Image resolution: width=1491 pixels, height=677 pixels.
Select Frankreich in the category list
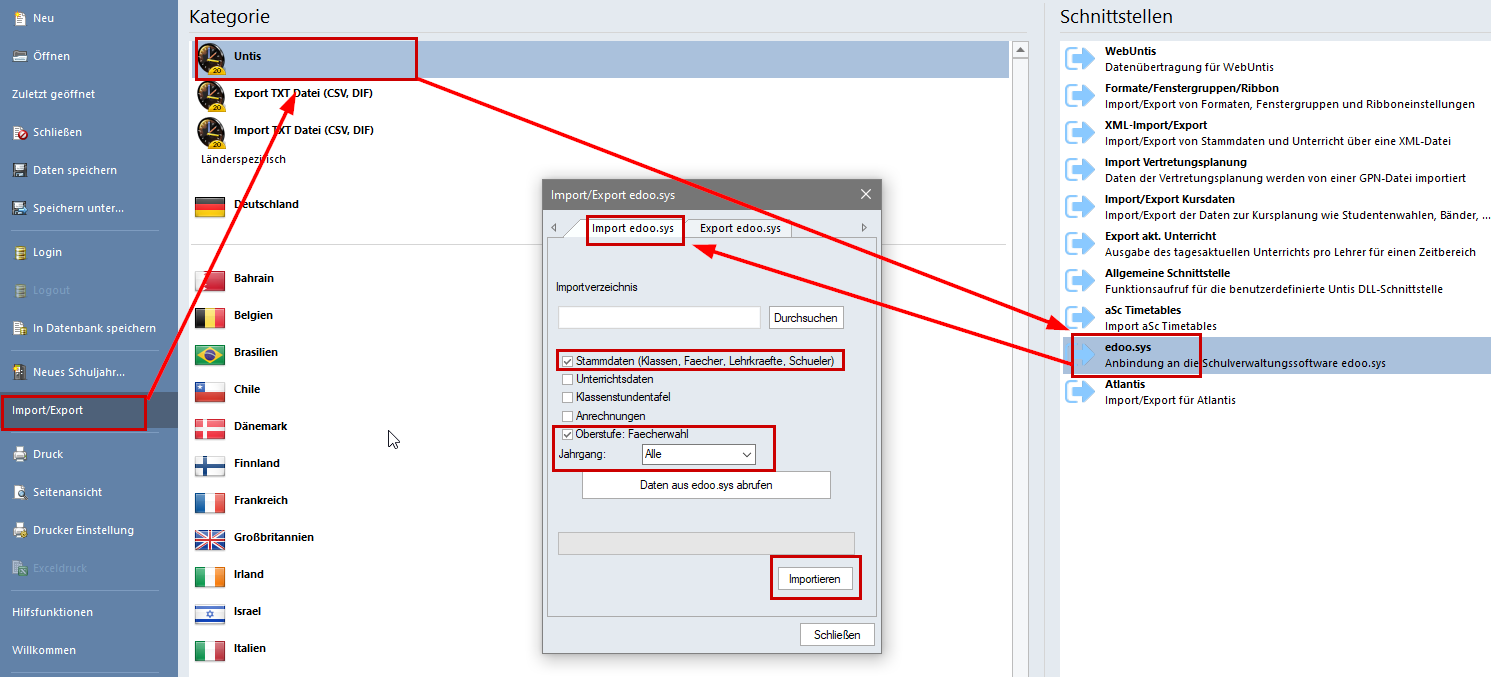tap(600, 503)
